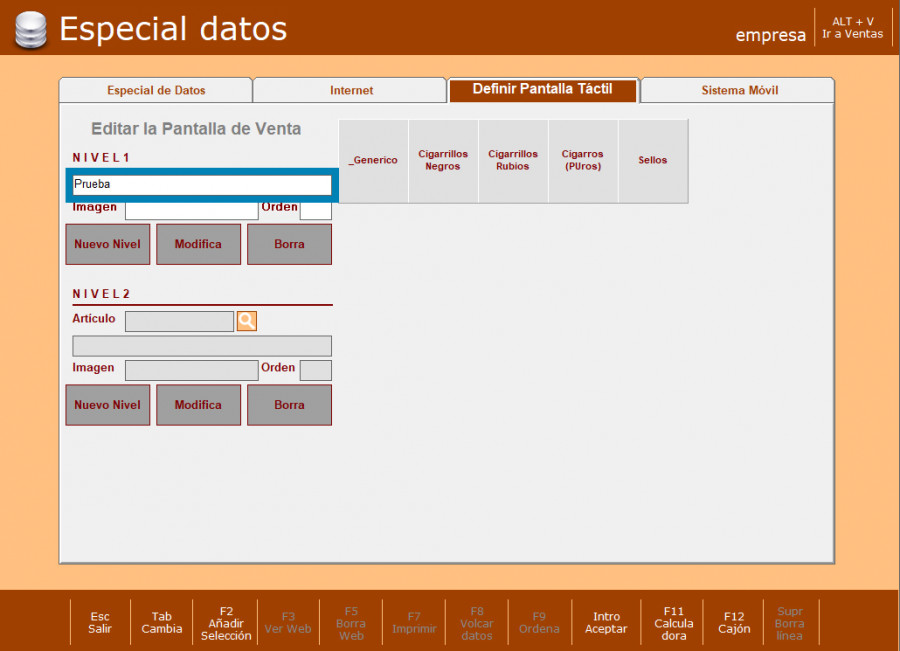The image size is (900, 651).
Task: Click the Cigarros (Puros) tile
Action: [x=583, y=161]
